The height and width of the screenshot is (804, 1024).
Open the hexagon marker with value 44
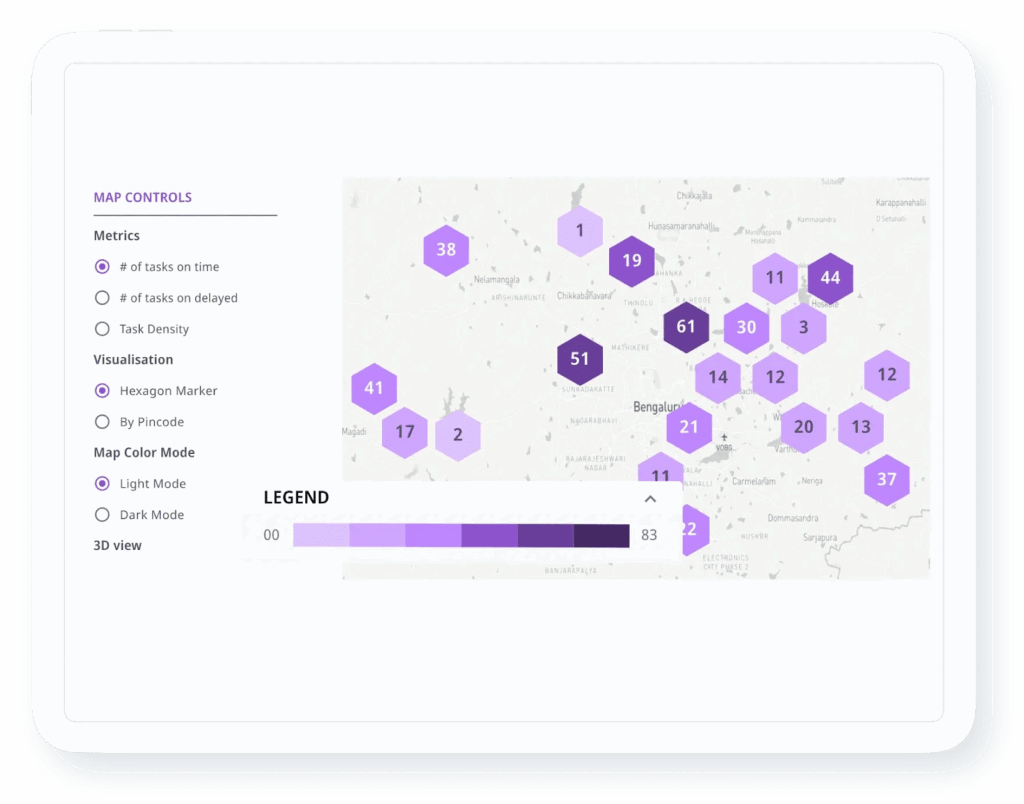click(x=830, y=278)
